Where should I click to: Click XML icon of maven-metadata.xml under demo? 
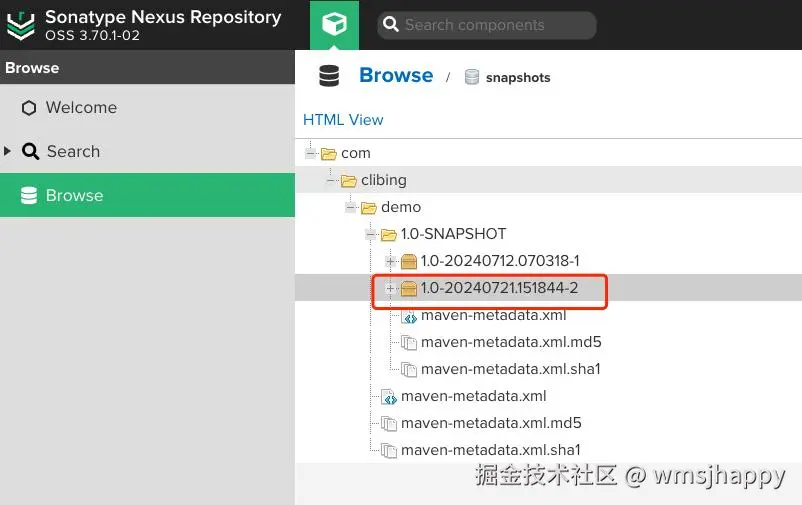point(389,397)
